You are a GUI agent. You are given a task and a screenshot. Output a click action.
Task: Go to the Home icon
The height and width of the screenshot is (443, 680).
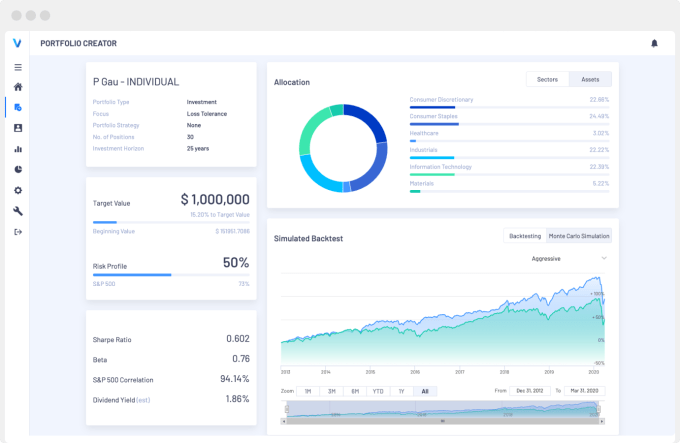click(18, 87)
